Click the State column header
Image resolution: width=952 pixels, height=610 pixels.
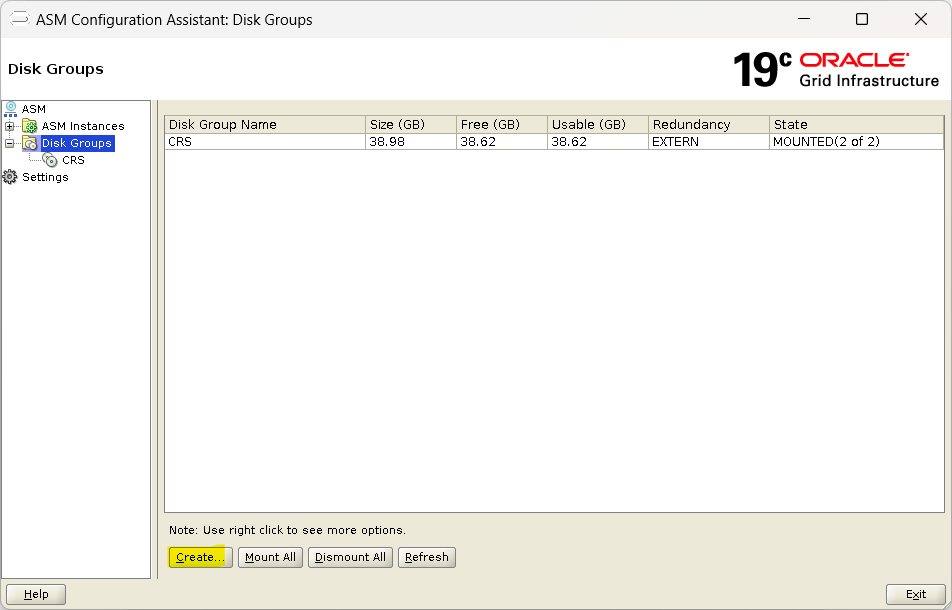click(857, 124)
